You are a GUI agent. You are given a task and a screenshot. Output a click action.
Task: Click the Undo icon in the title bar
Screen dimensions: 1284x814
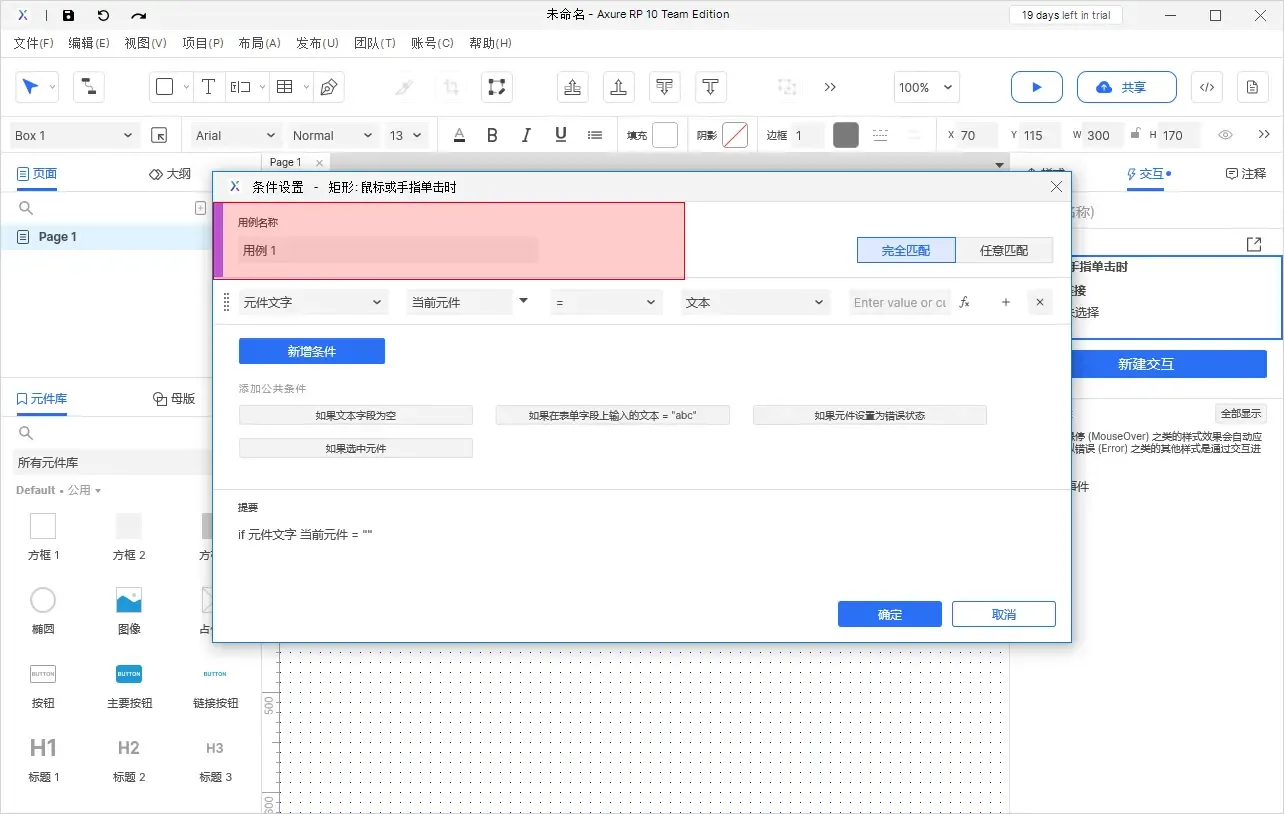click(x=103, y=15)
